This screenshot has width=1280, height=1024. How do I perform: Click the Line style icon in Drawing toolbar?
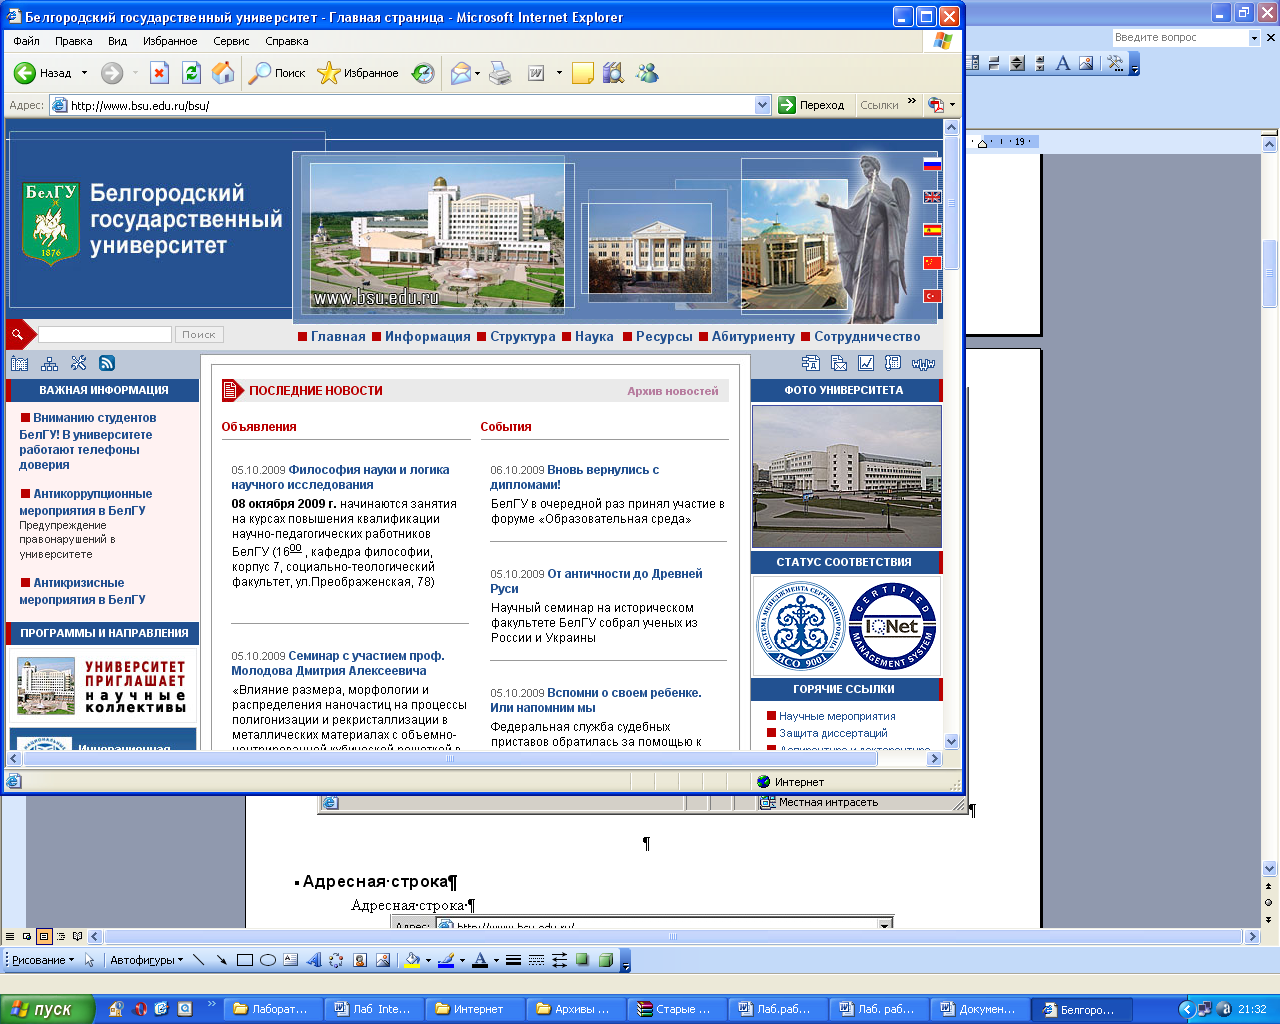pyautogui.click(x=513, y=960)
